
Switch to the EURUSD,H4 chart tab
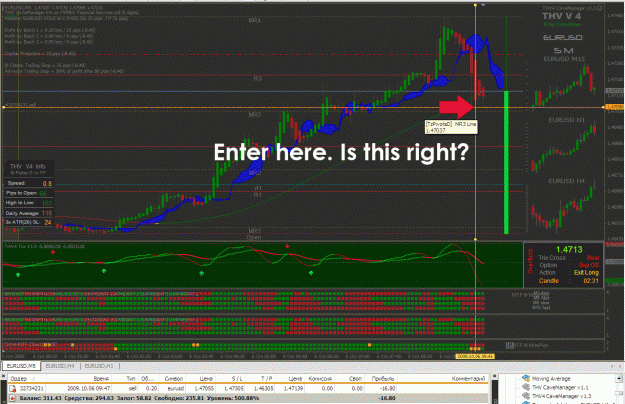[x=60, y=366]
